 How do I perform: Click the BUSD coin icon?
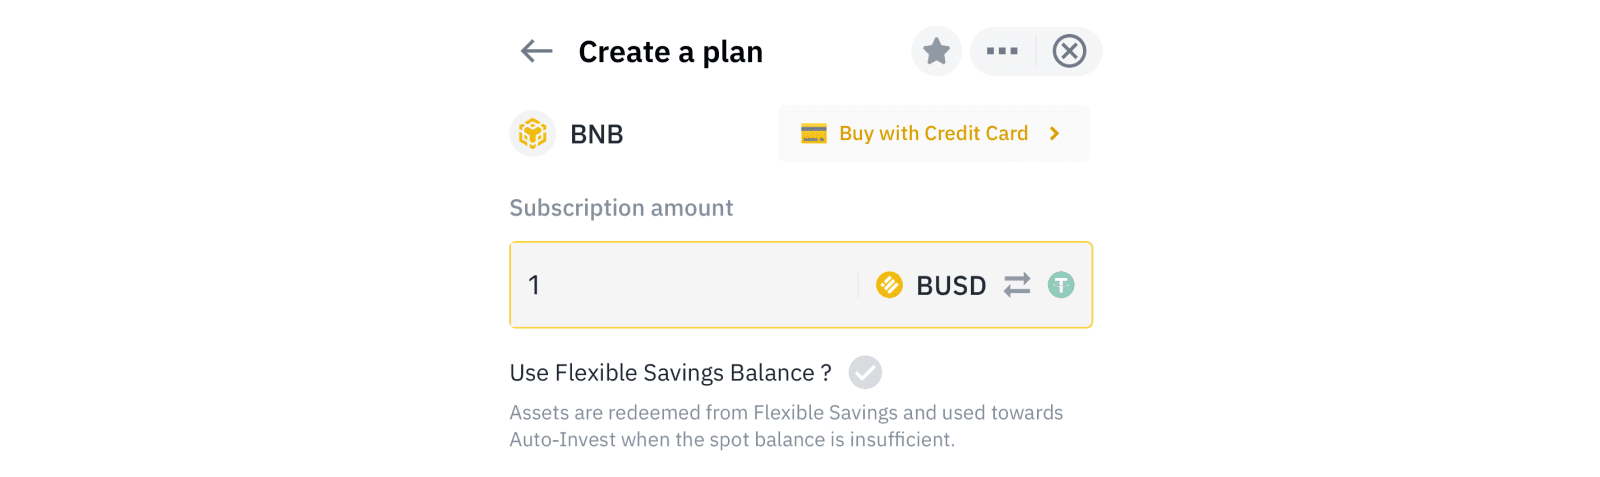[889, 285]
